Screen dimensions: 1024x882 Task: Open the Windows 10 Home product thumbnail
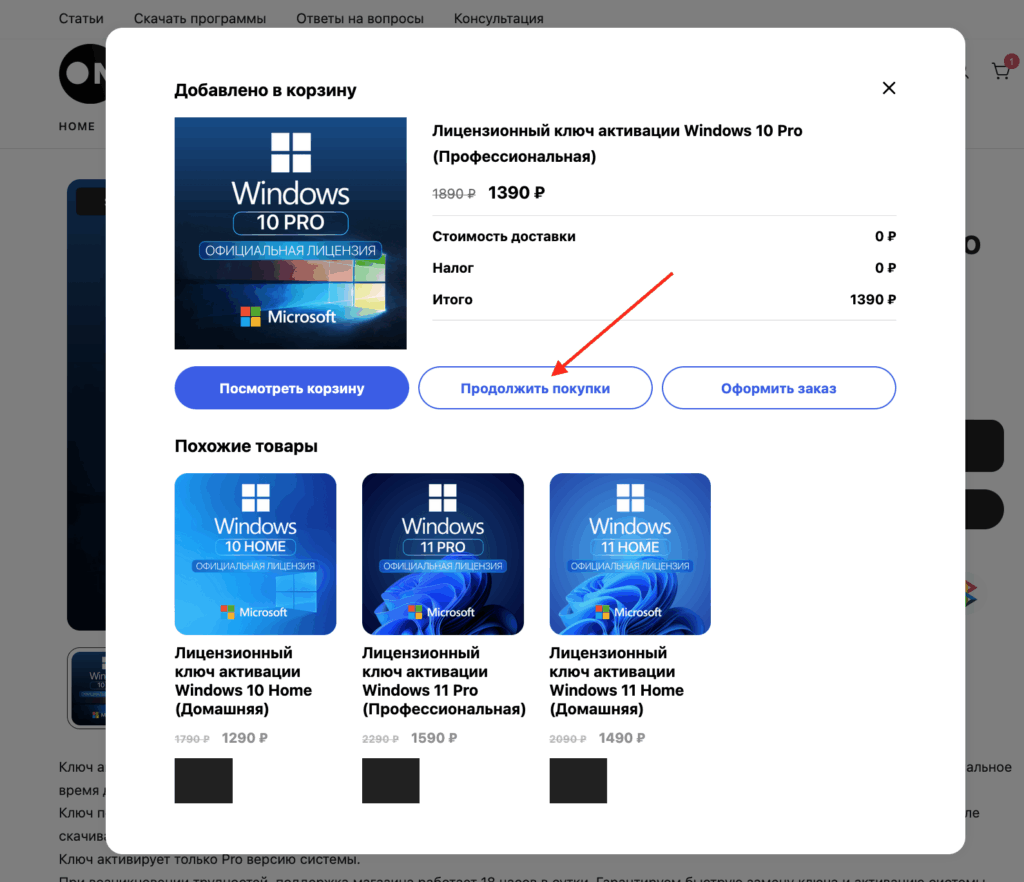tap(255, 554)
